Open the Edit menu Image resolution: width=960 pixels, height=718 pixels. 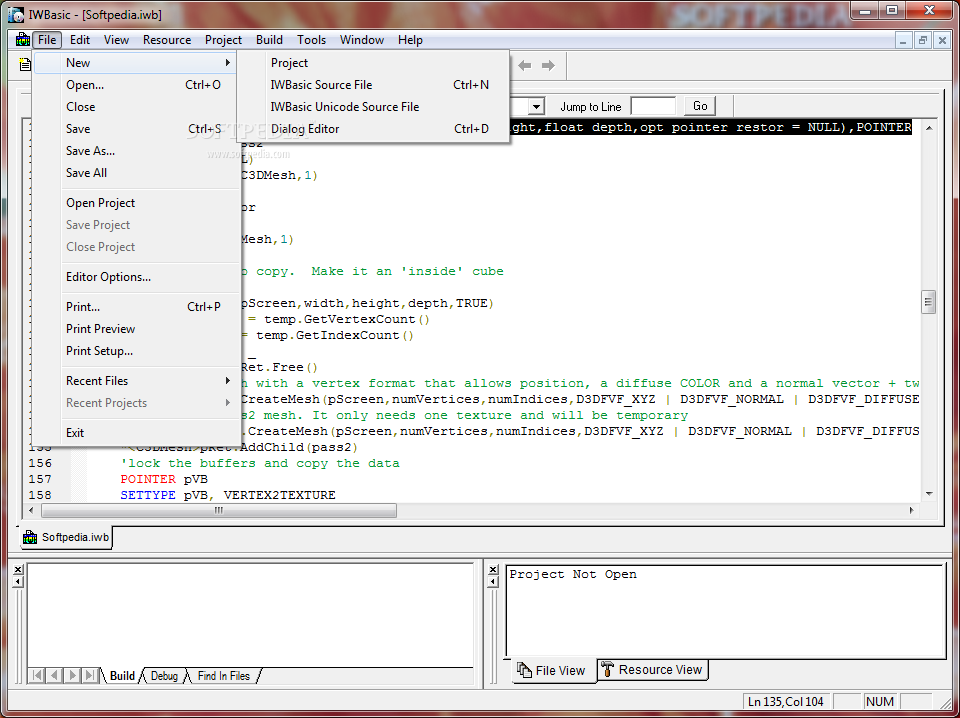tap(80, 40)
